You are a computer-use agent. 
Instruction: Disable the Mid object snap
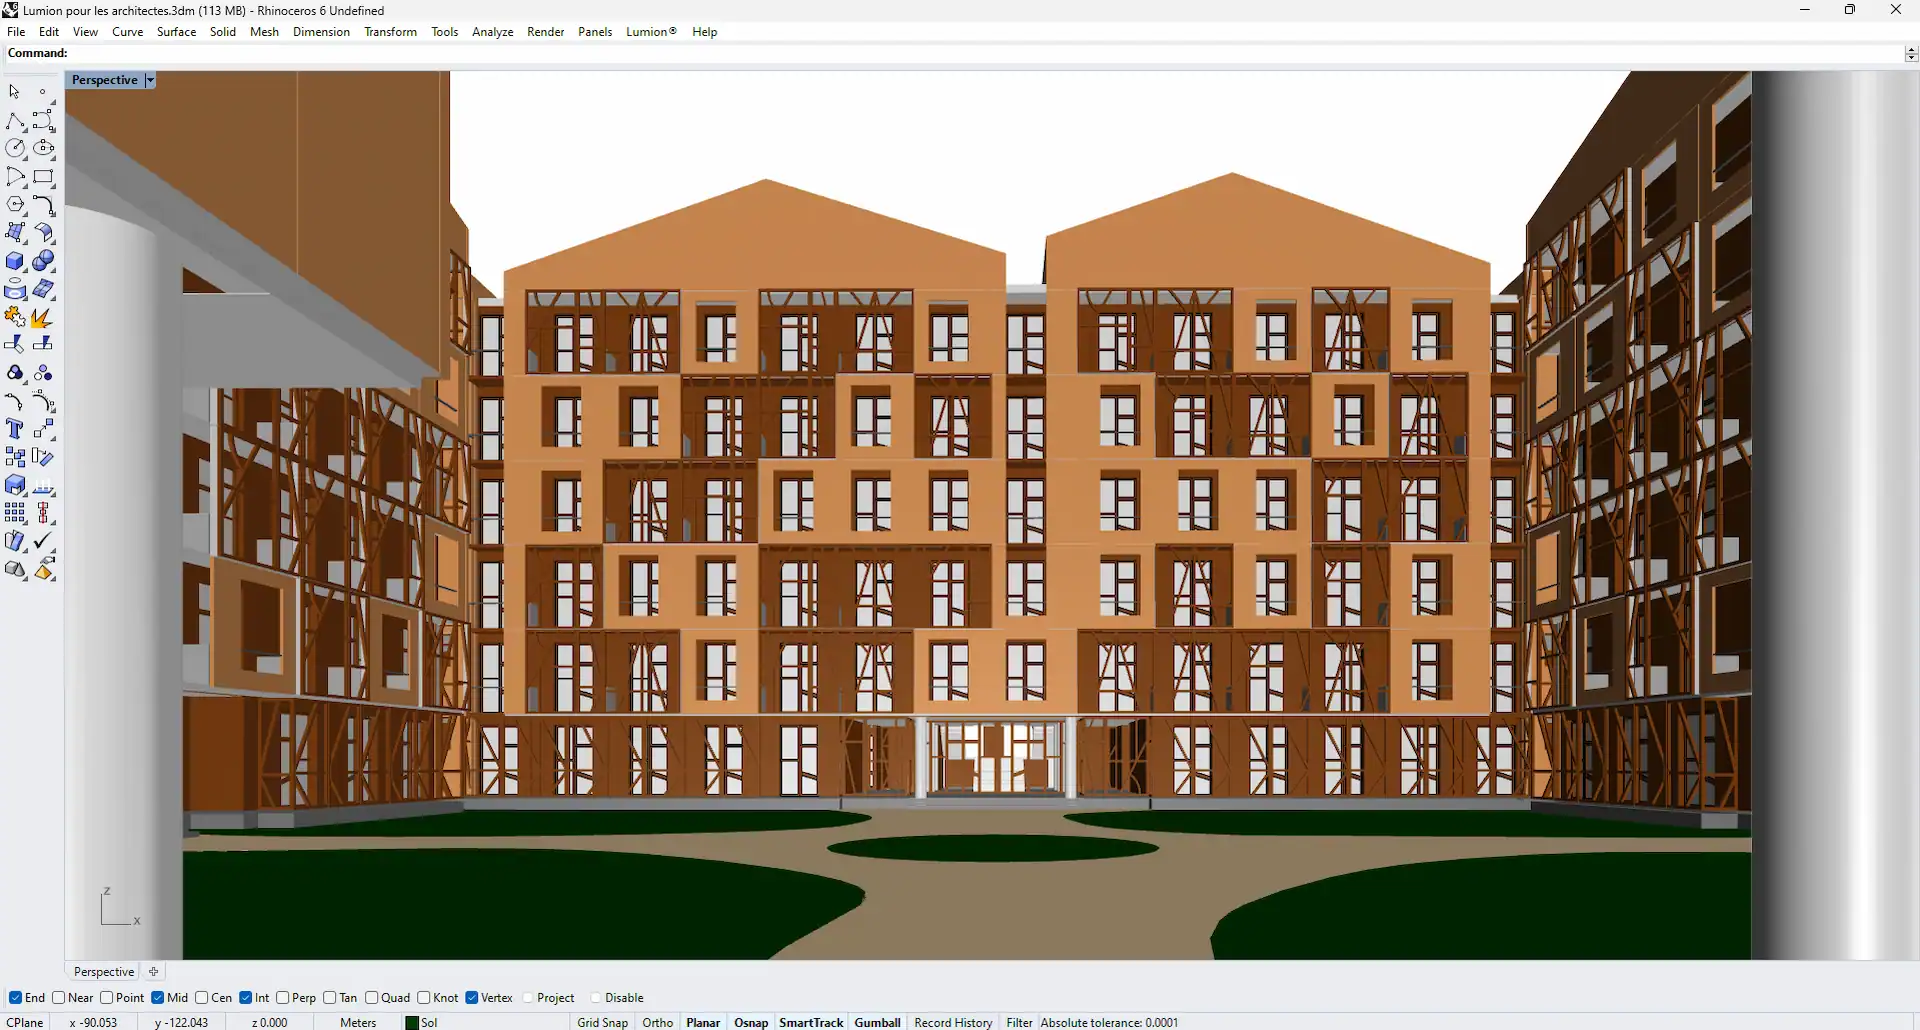point(158,997)
